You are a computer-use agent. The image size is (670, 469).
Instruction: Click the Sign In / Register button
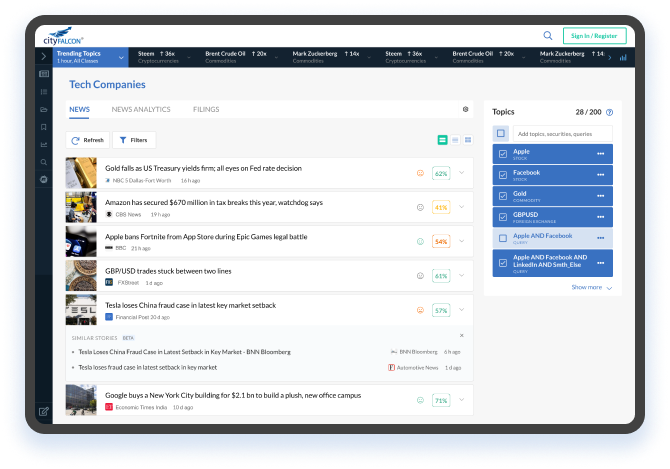pos(594,36)
